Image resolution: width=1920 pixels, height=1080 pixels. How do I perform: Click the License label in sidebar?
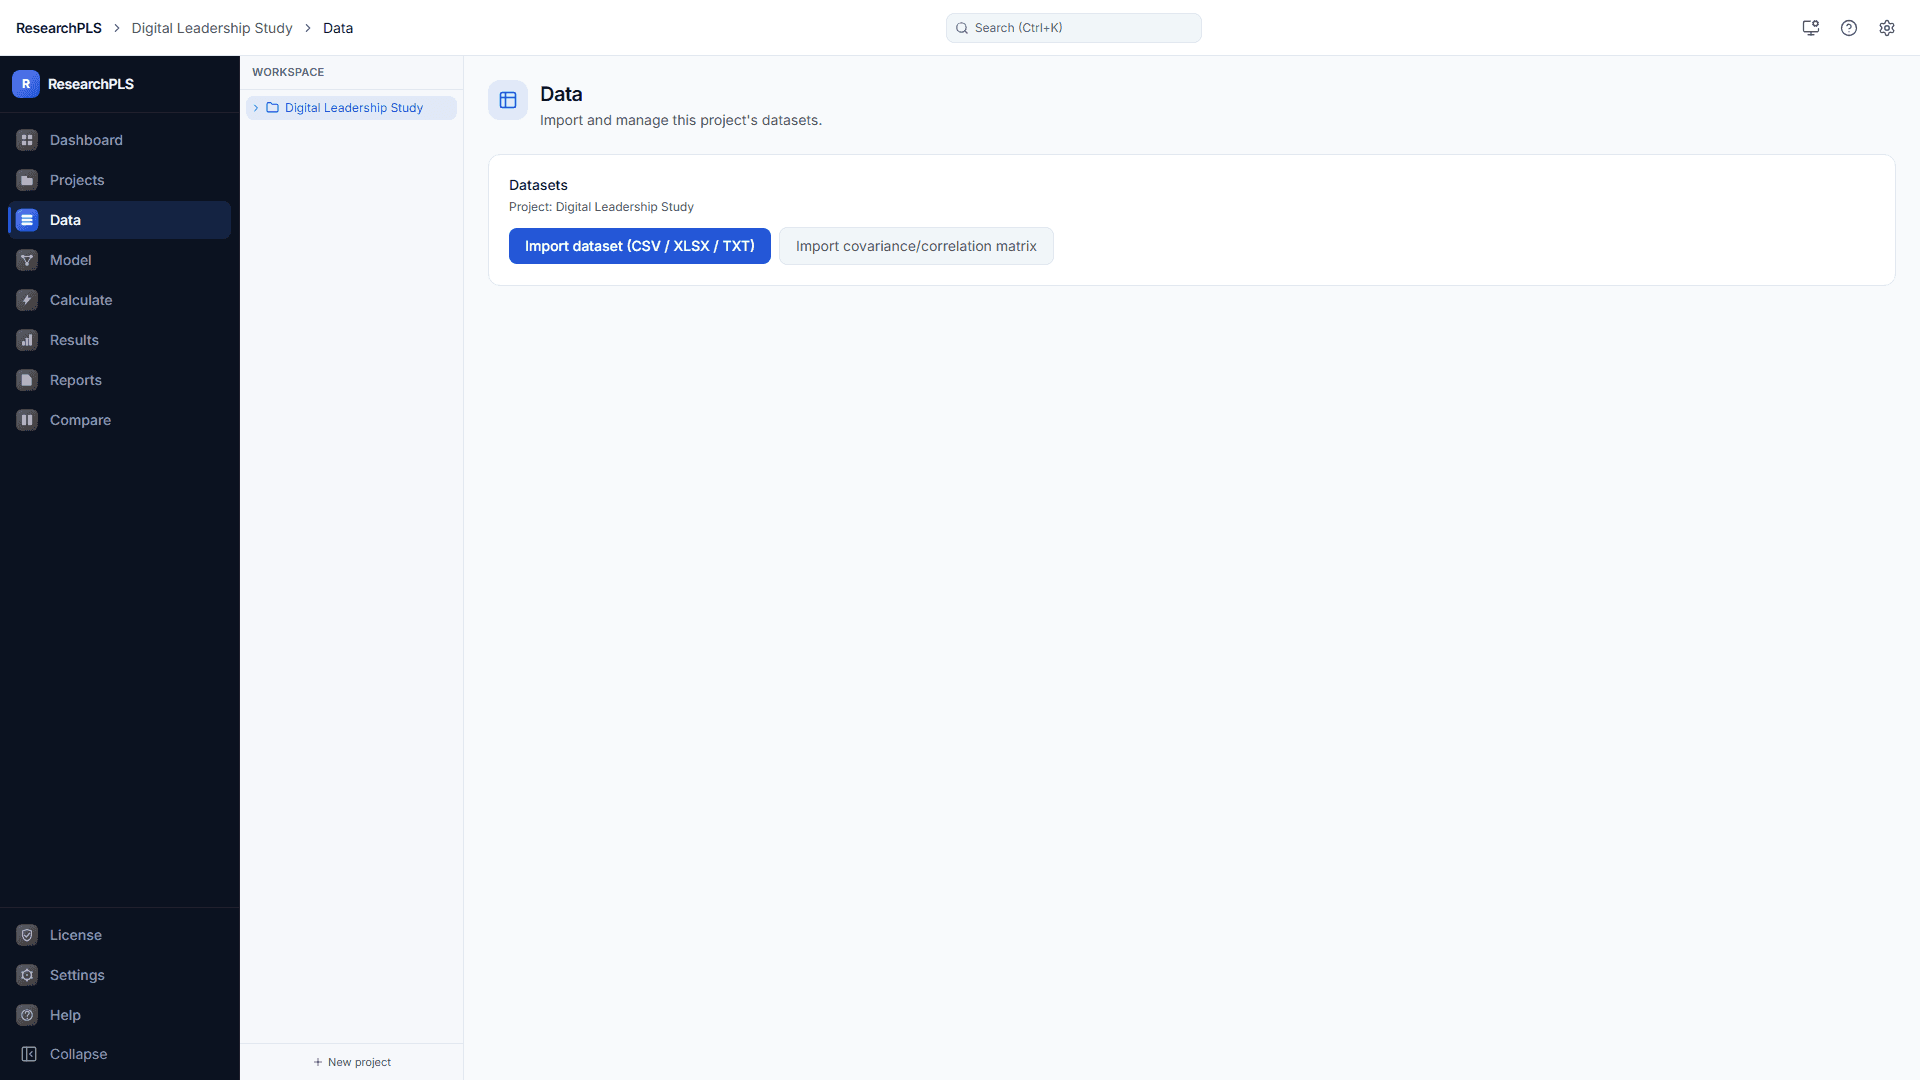(76, 935)
